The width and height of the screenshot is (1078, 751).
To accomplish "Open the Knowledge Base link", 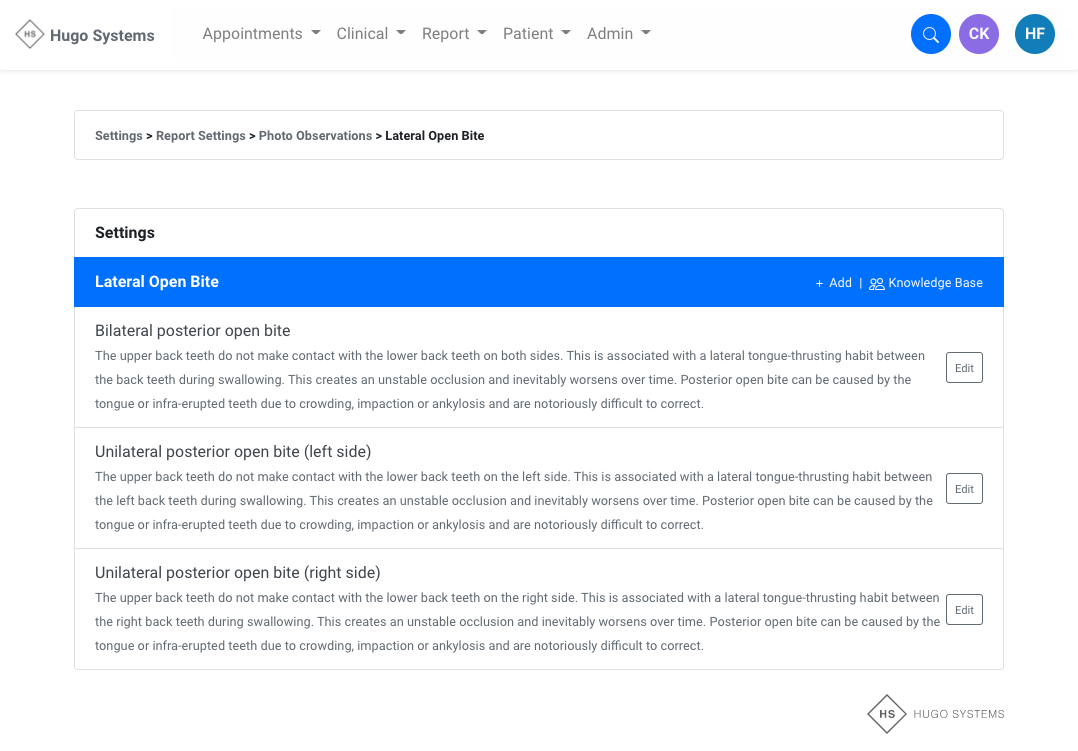I will (x=935, y=283).
